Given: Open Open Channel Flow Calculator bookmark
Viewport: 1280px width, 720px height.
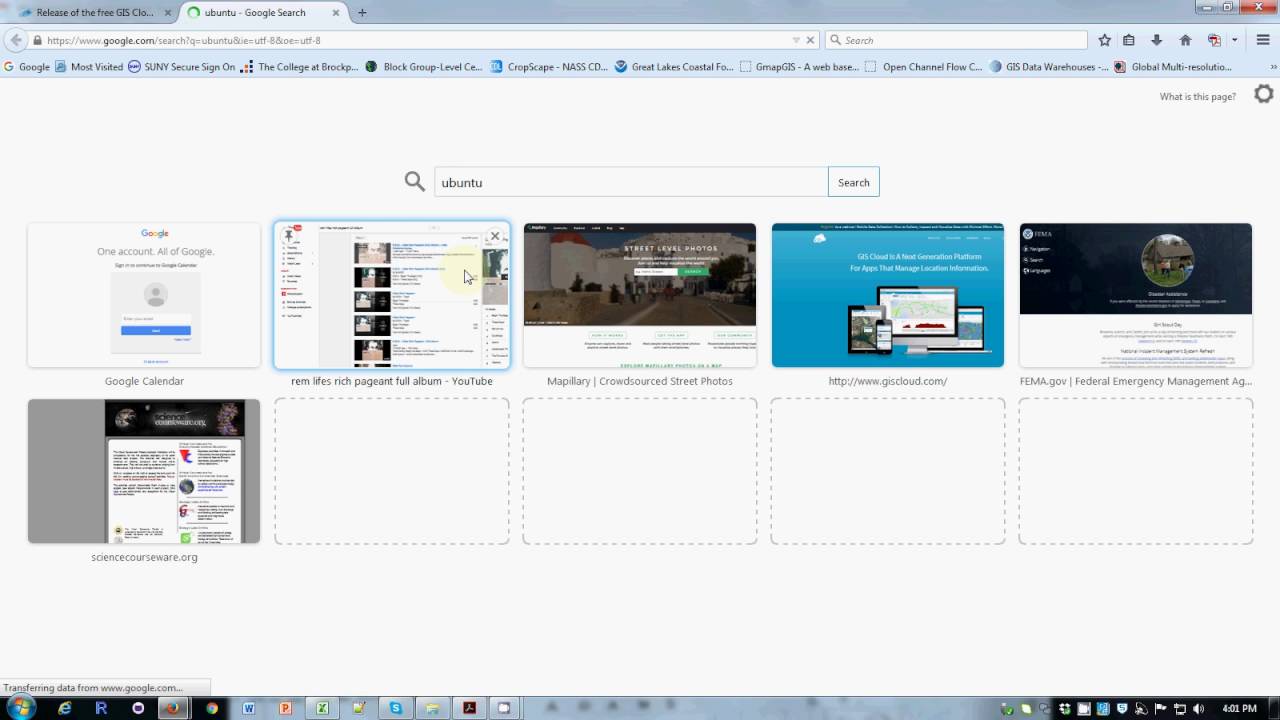Looking at the screenshot, I should point(924,67).
